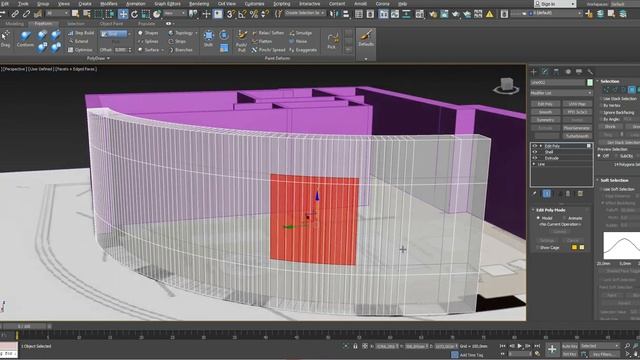Open the Hierarchy panel icon
The width and height of the screenshot is (640, 360).
pos(556,72)
